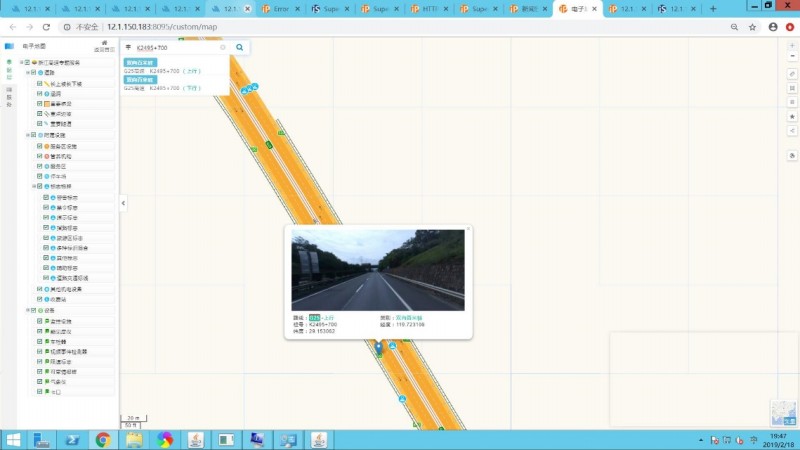Screen dimensions: 800x450
Task: Toggle the 车检器 layer checkbox
Action: 40,341
